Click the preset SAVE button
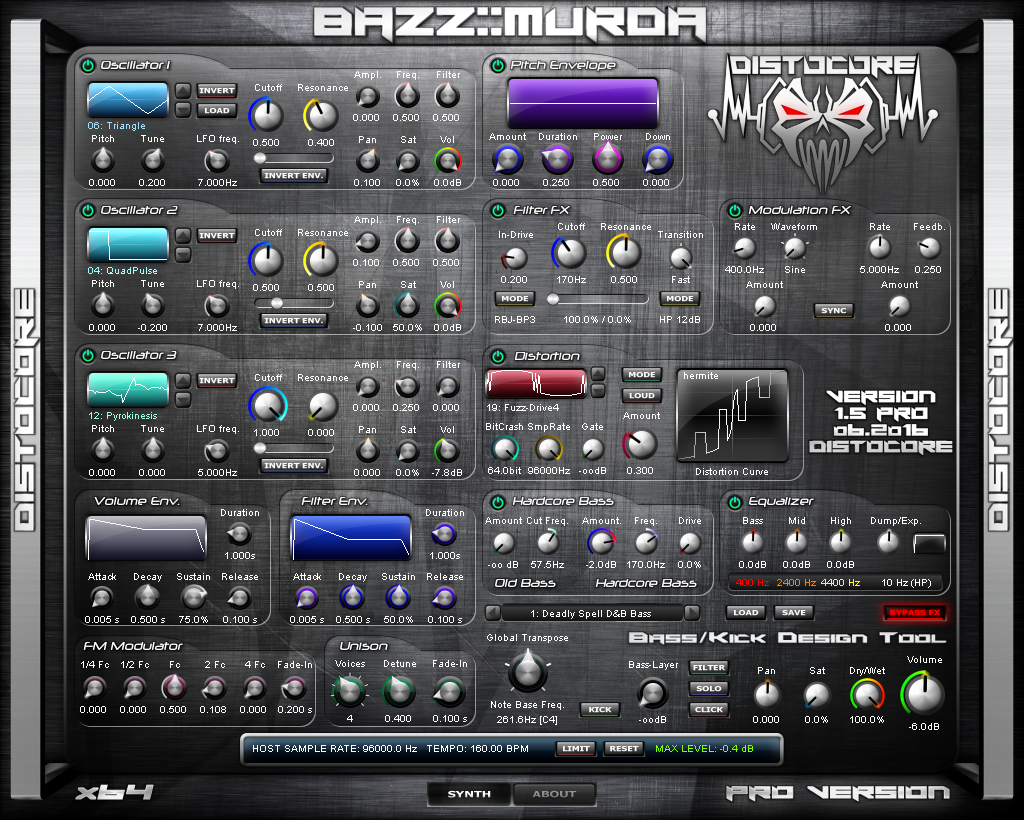Image resolution: width=1024 pixels, height=820 pixels. (793, 612)
